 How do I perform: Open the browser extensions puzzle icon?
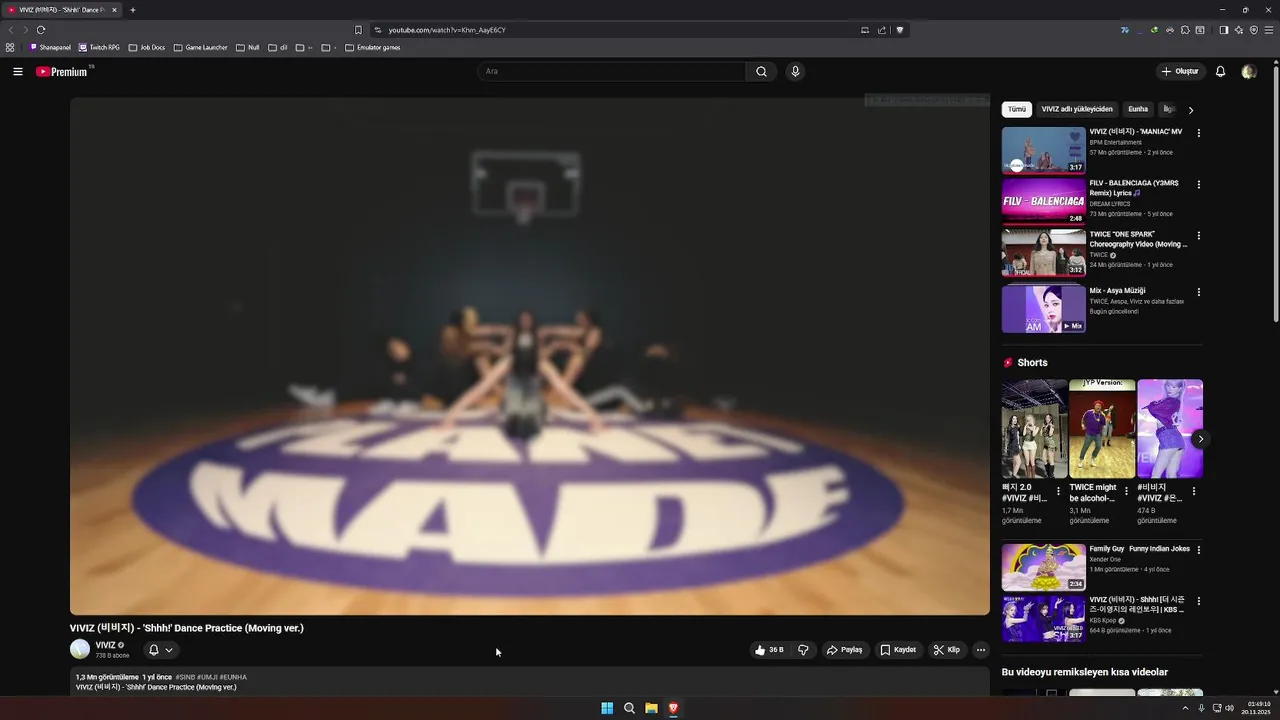coord(1185,30)
